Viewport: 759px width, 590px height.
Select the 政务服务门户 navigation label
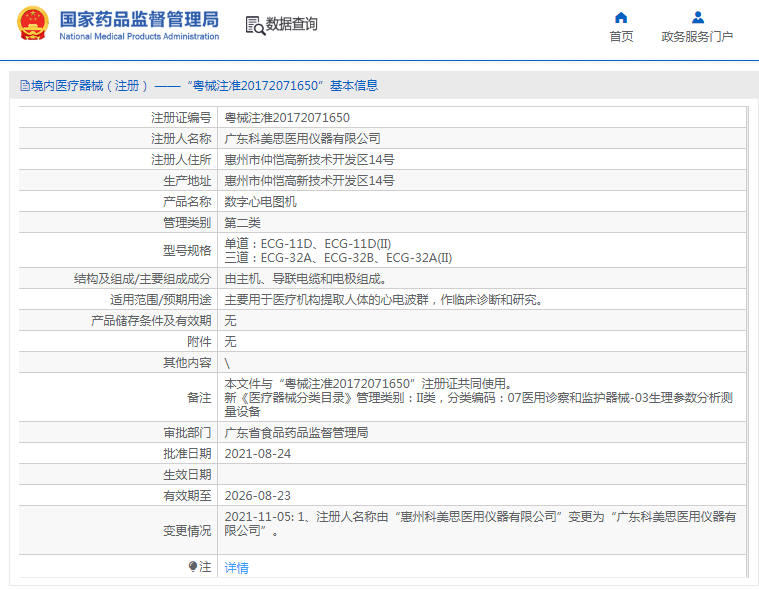click(697, 36)
